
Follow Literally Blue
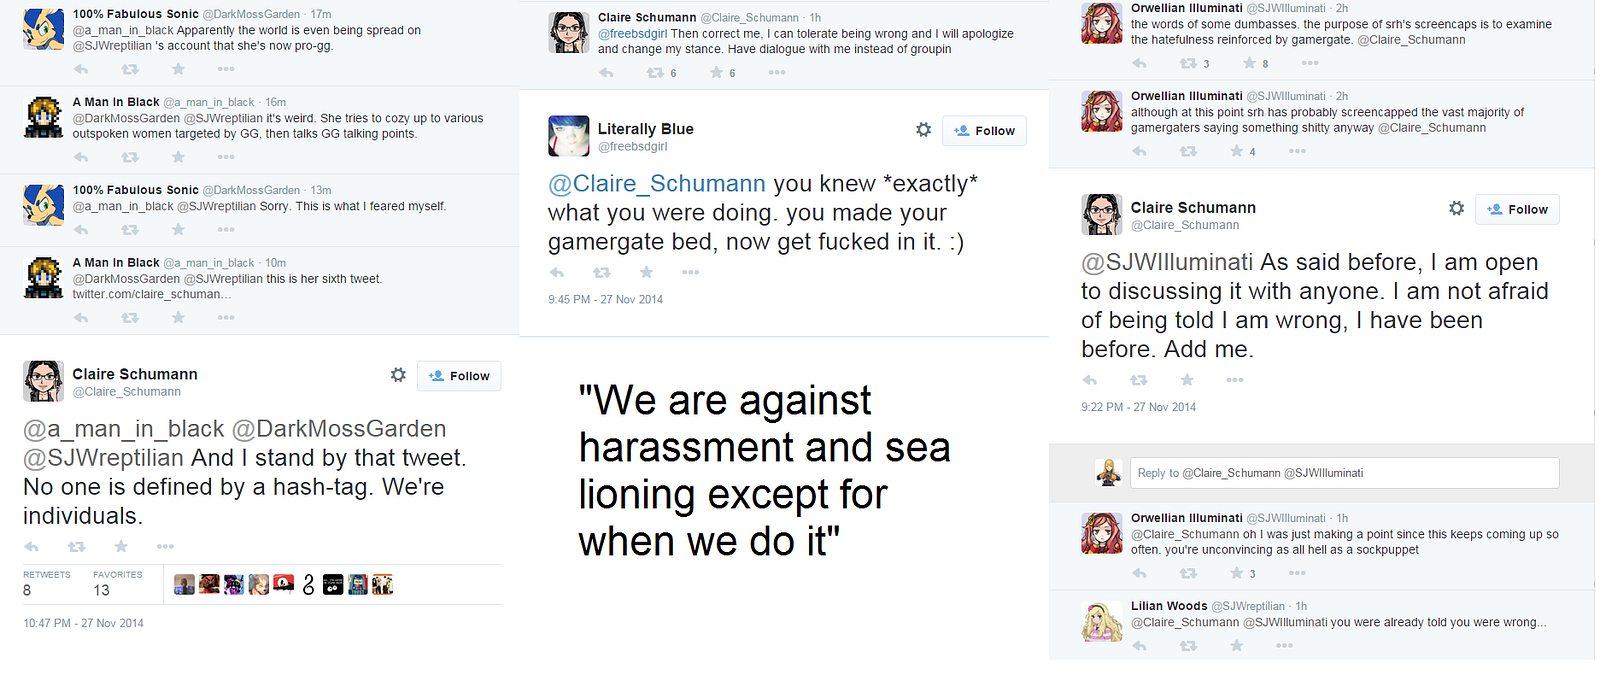(984, 131)
